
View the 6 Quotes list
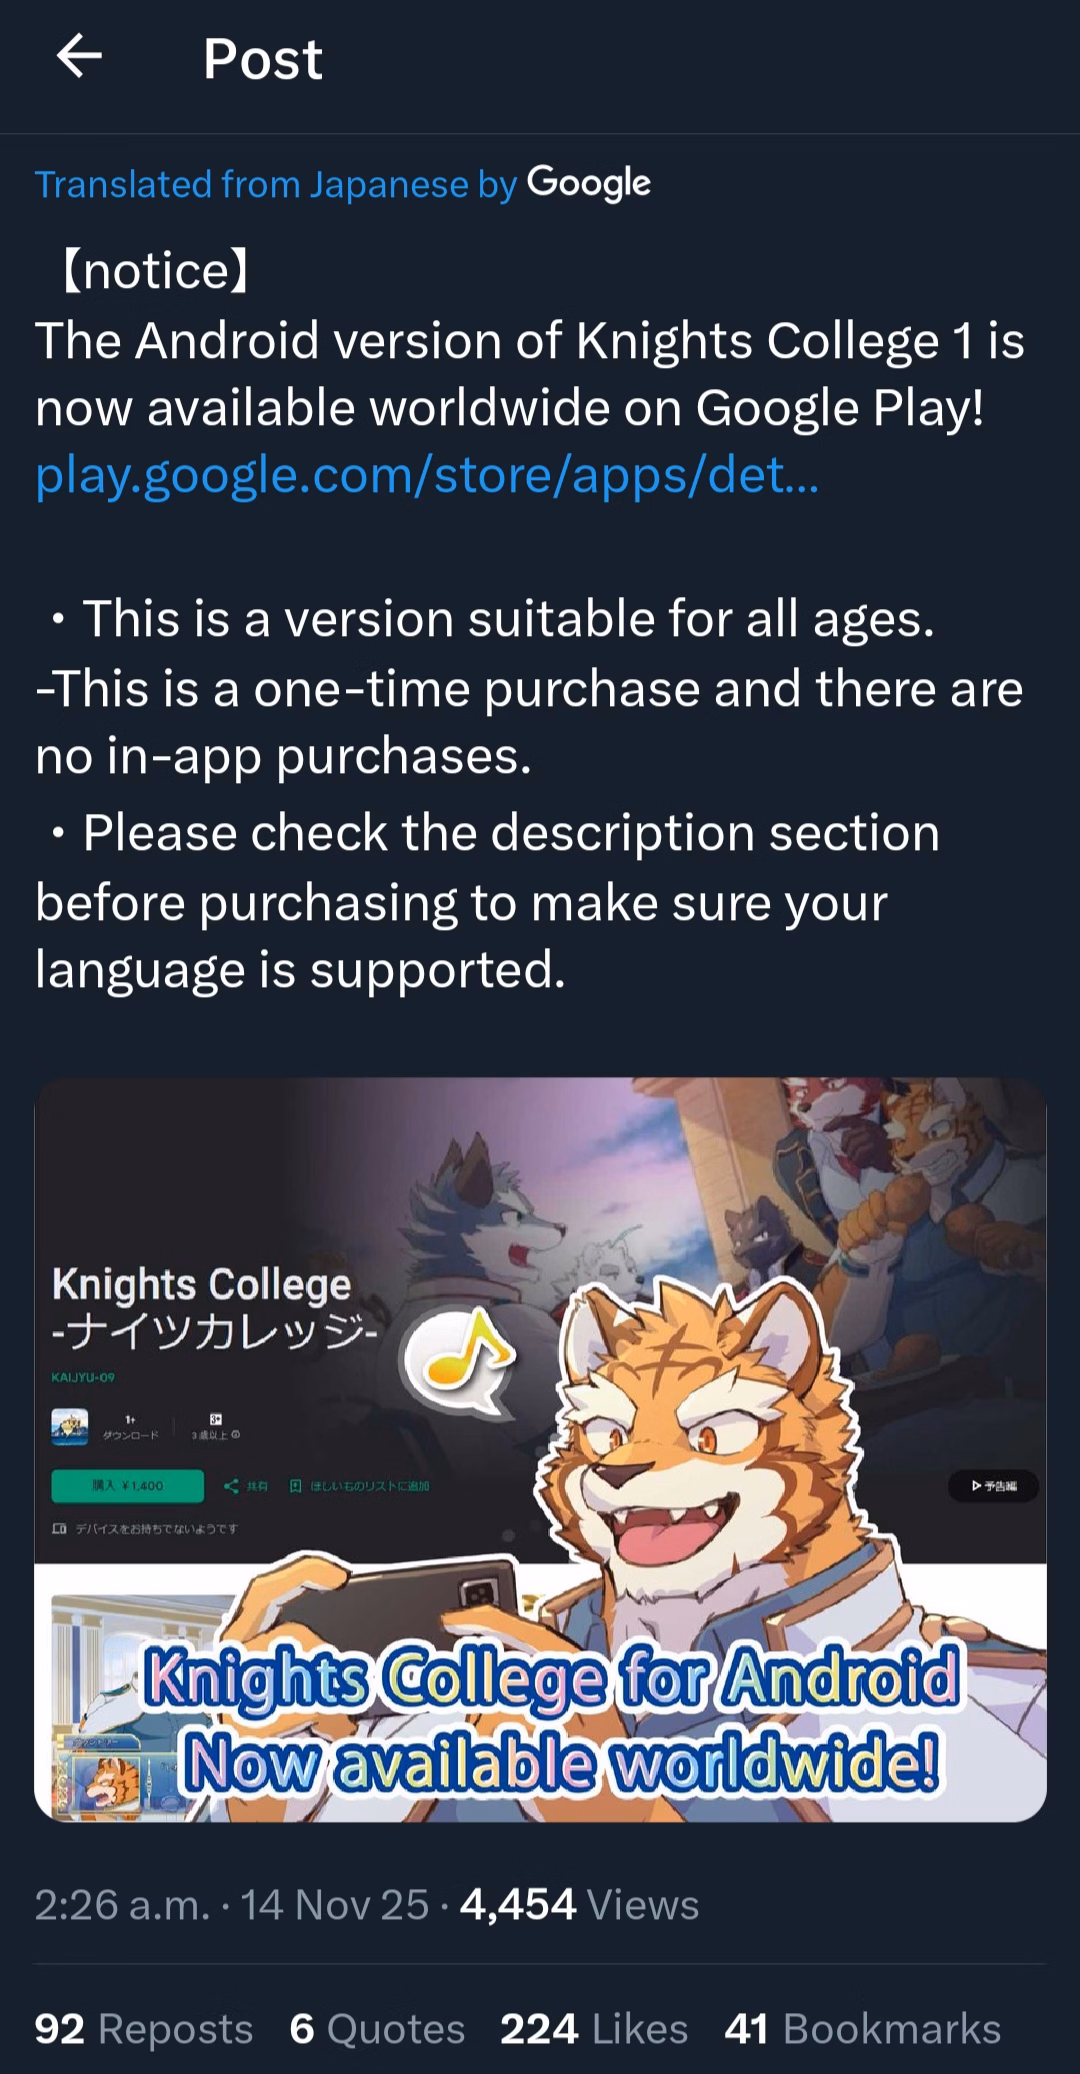[377, 2029]
